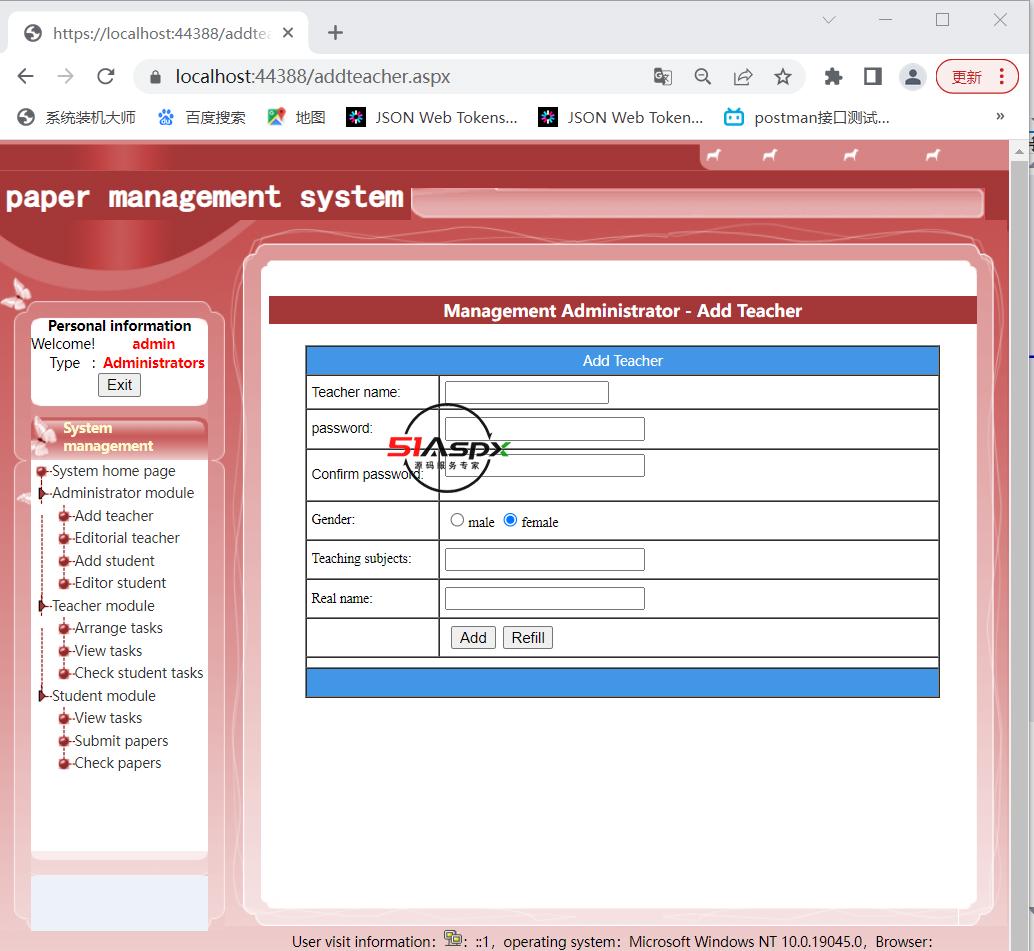This screenshot has height=951, width=1034.
Task: Collapse the Administrator module tree node
Action: (43, 493)
